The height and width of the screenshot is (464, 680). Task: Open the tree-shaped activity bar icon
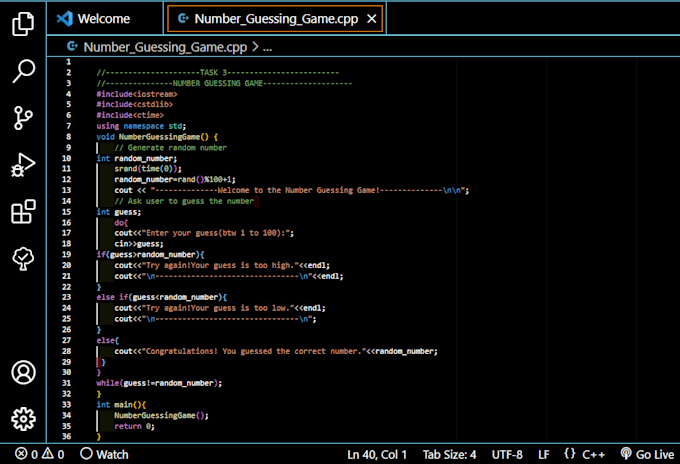23,259
